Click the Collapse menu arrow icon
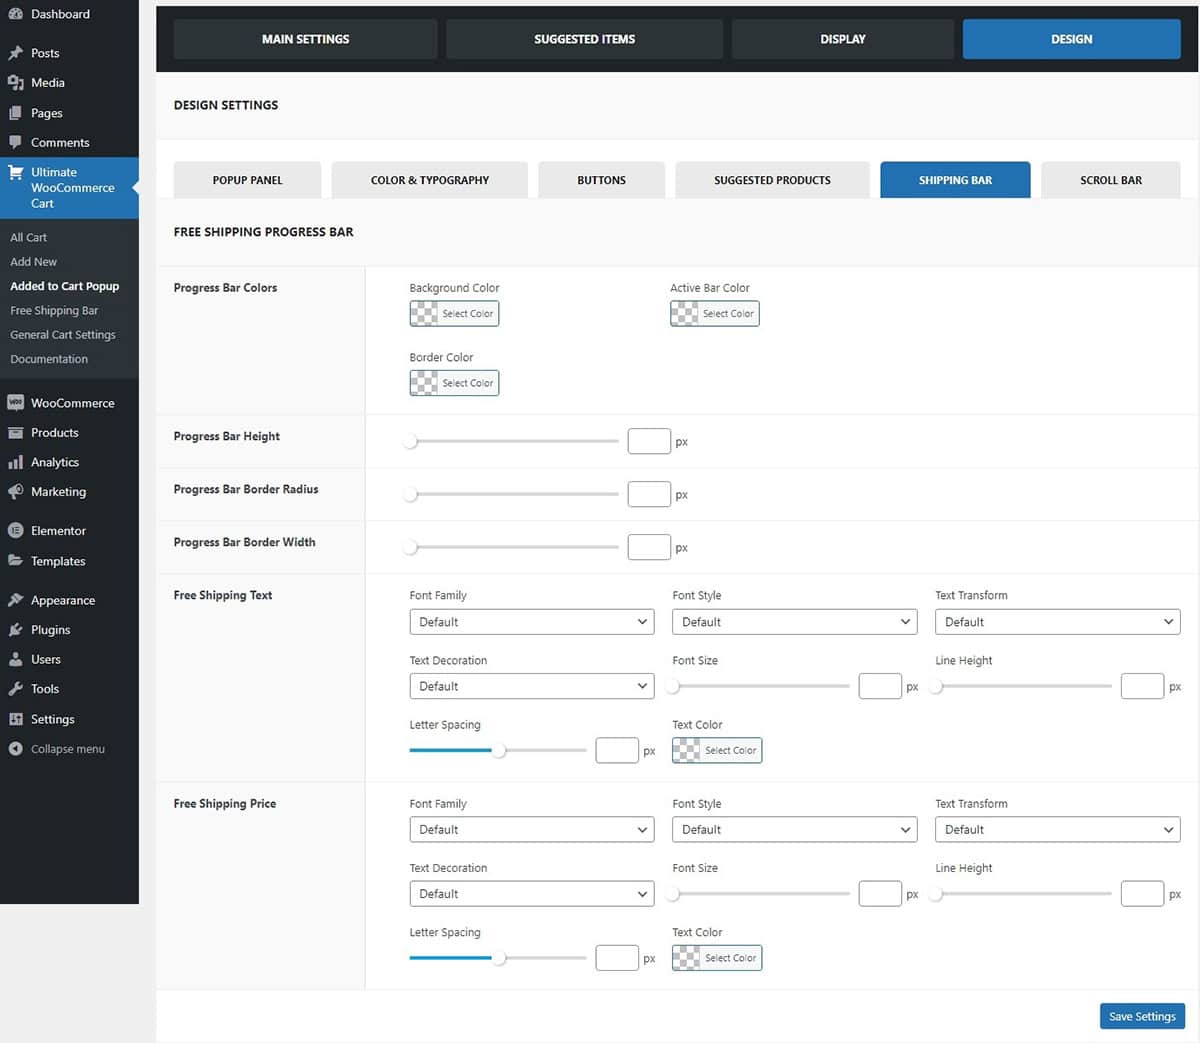The height and width of the screenshot is (1043, 1200). [15, 749]
